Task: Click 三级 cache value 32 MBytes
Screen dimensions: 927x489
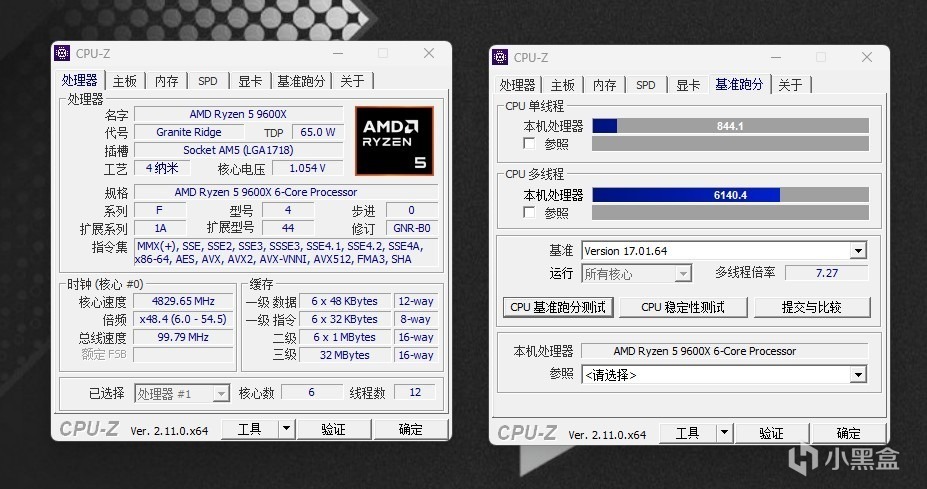Action: pyautogui.click(x=345, y=355)
